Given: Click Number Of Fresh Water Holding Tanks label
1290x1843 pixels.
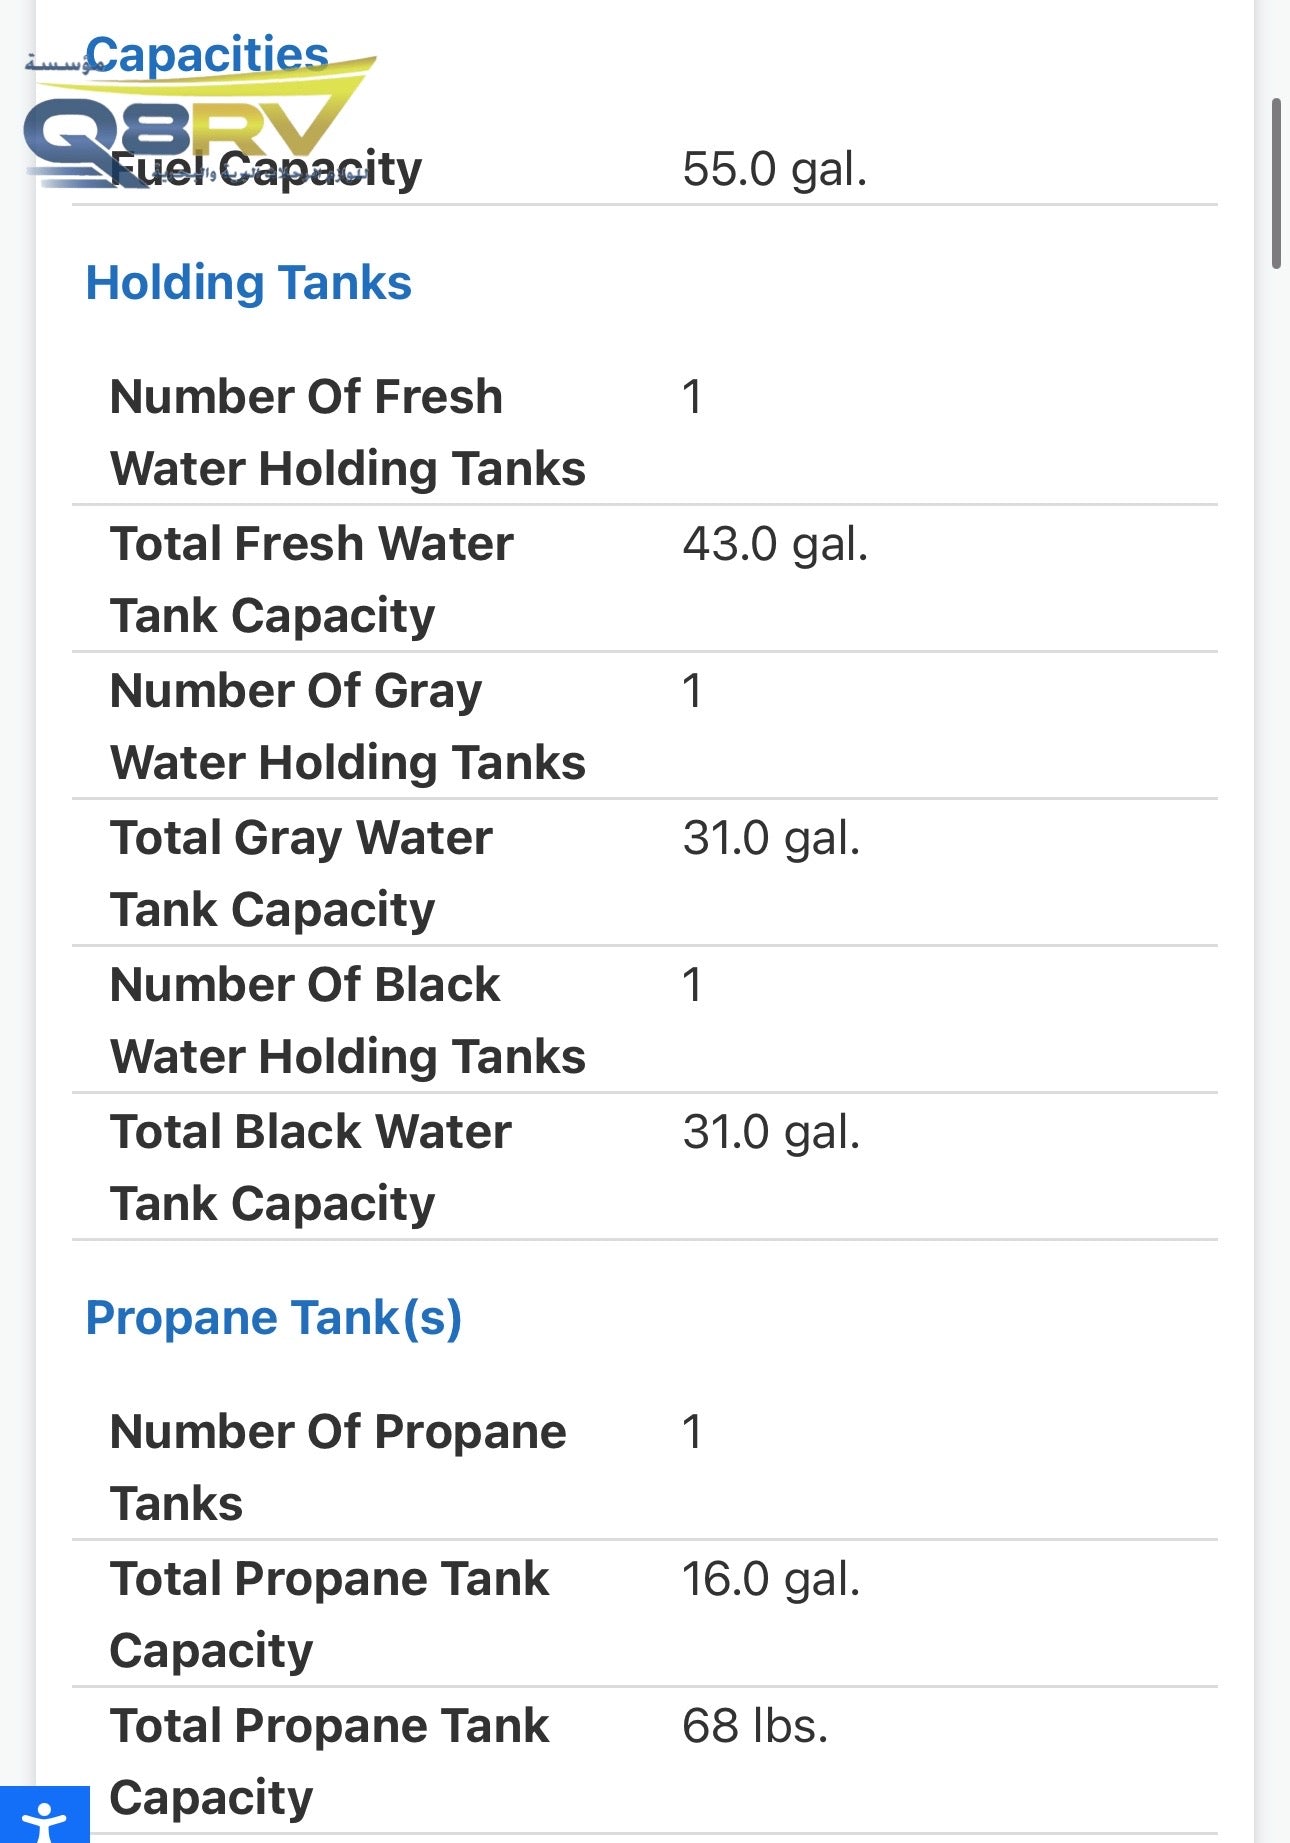Looking at the screenshot, I should point(347,432).
